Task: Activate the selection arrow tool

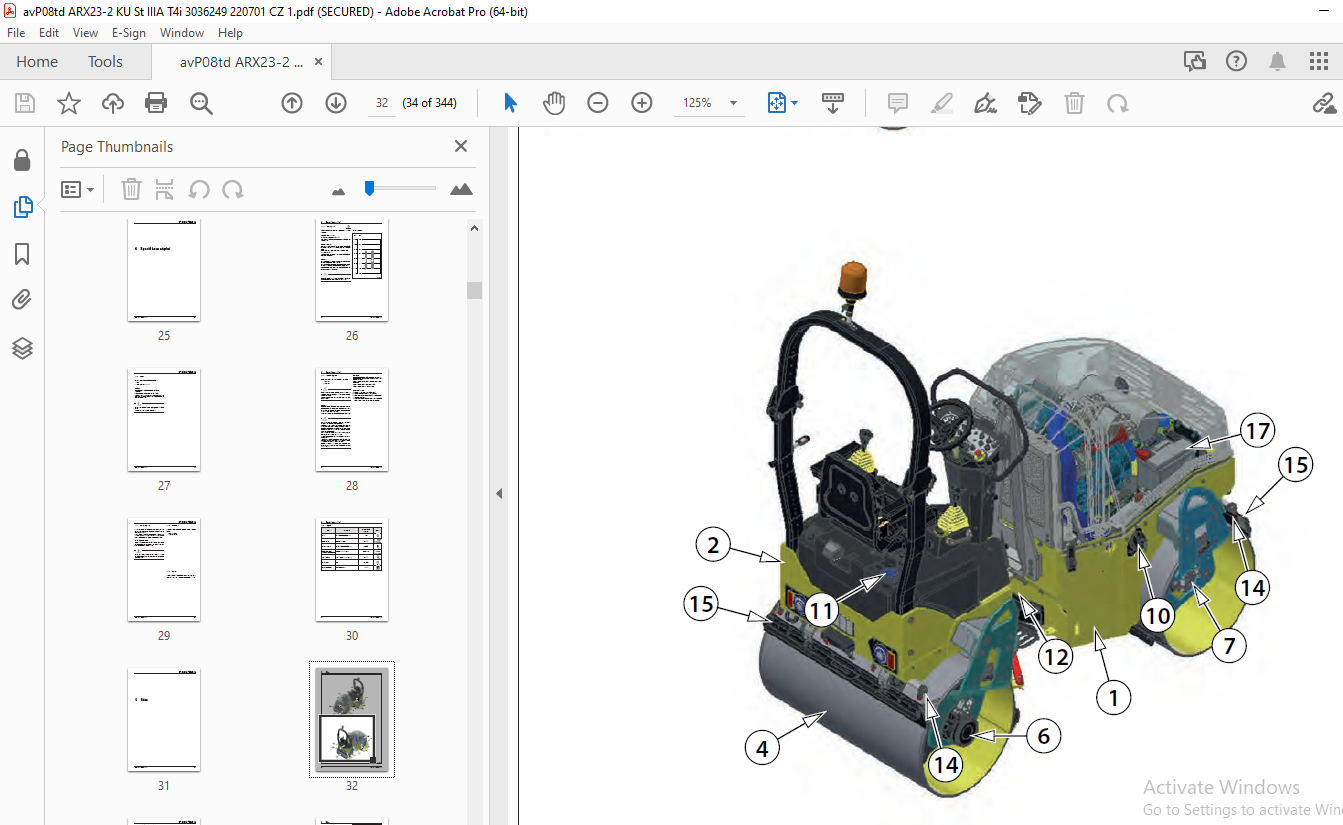Action: tap(510, 103)
